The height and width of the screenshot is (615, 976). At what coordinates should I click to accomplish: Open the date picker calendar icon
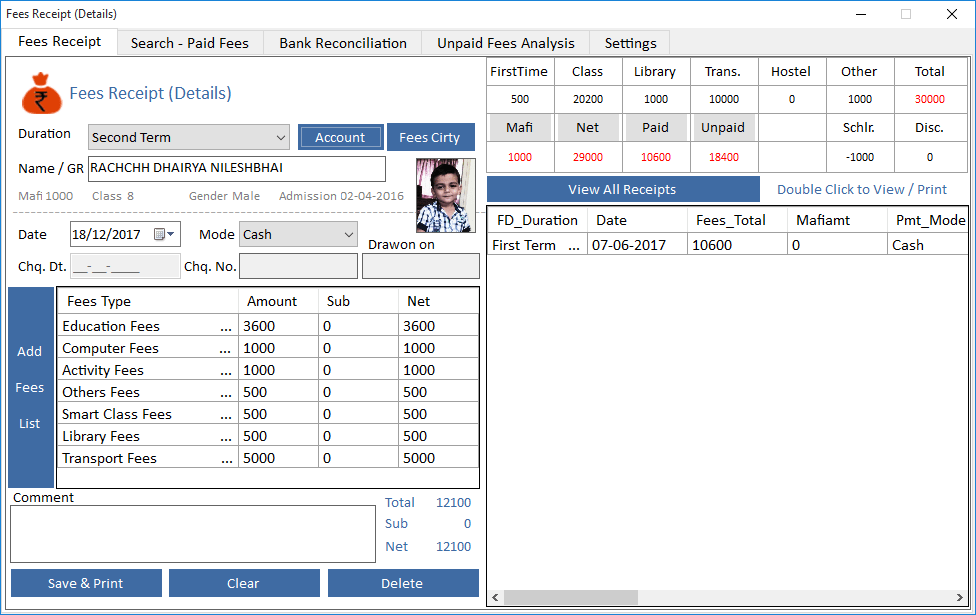click(x=159, y=235)
